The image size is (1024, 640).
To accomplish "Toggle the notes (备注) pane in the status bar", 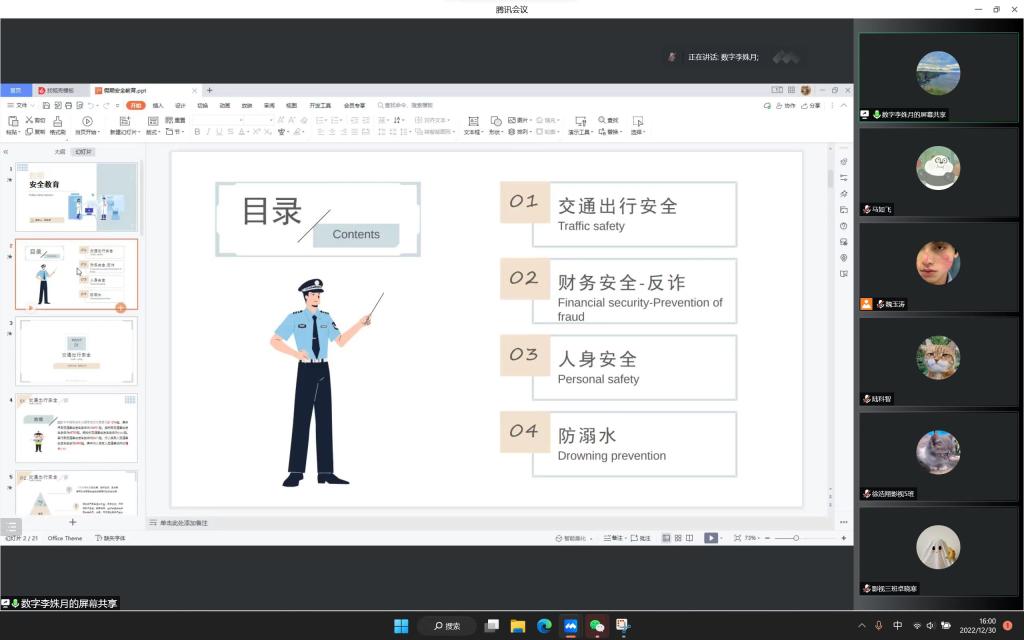I will point(616,538).
